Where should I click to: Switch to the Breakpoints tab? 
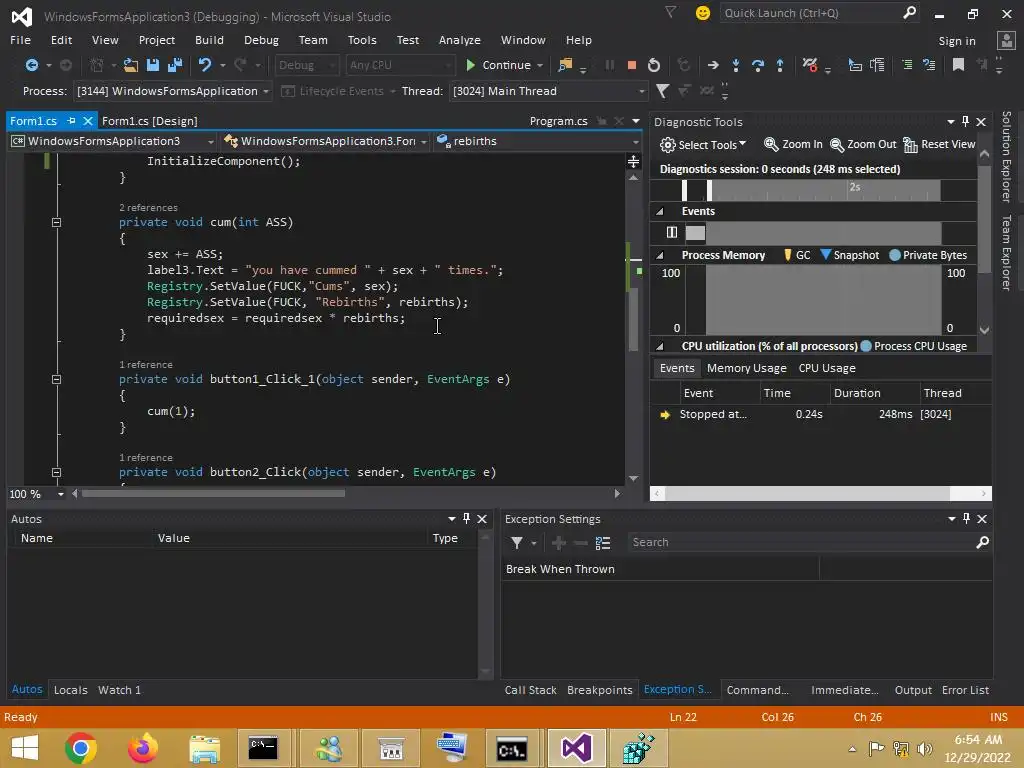point(600,690)
